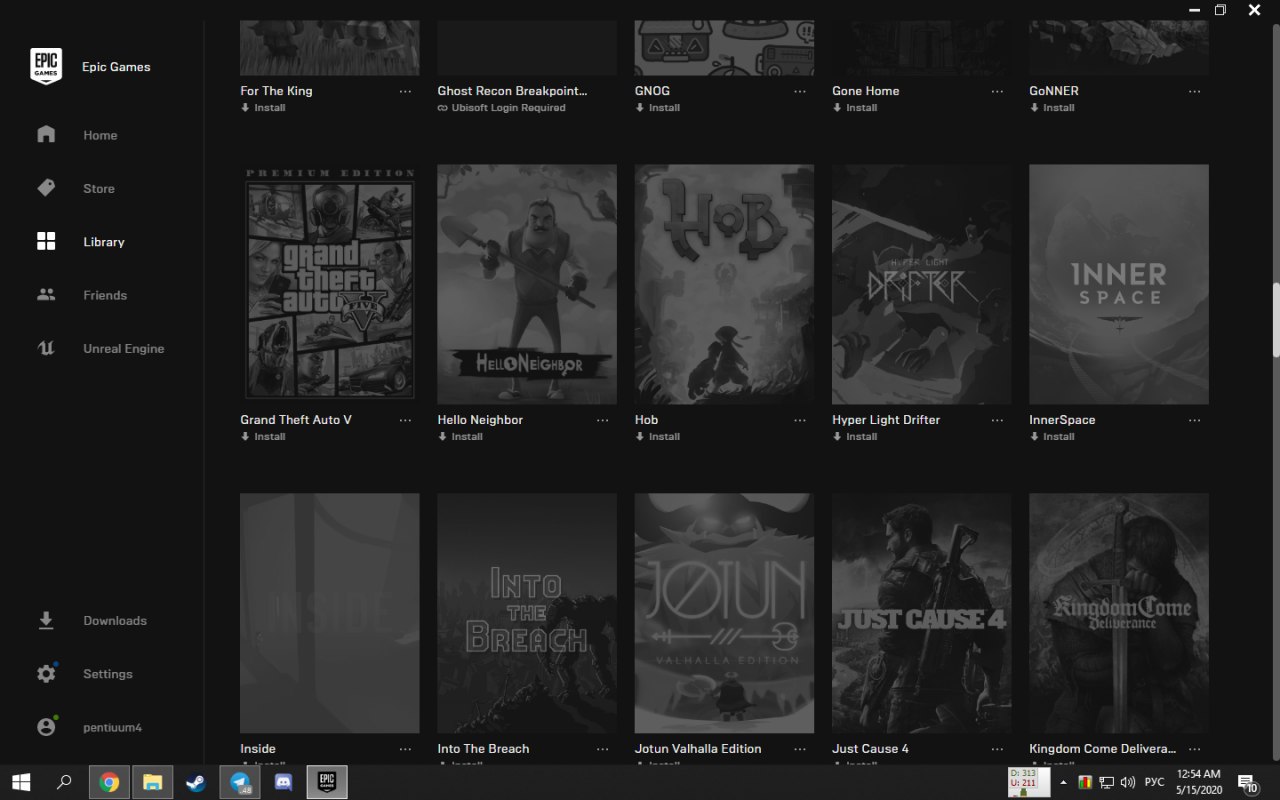The height and width of the screenshot is (800, 1280).
Task: Open the Friends list
Action: pyautogui.click(x=105, y=295)
